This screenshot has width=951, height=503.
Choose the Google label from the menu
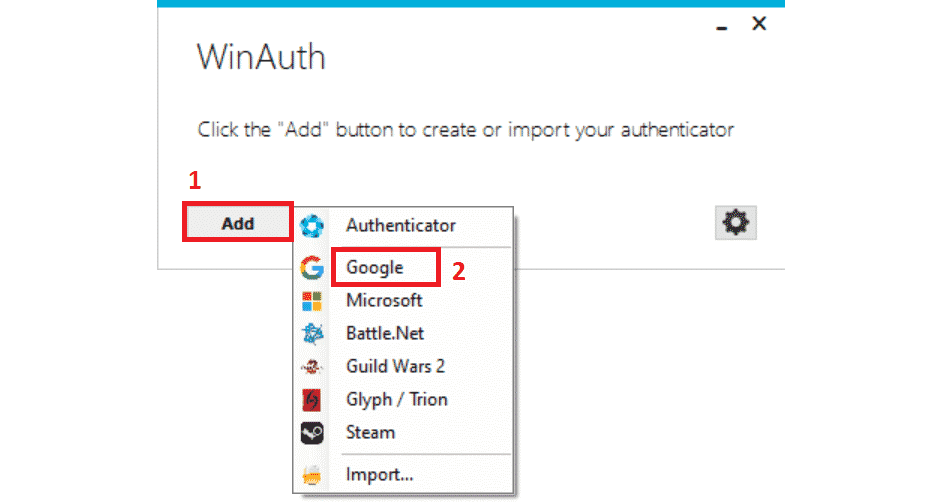375,267
